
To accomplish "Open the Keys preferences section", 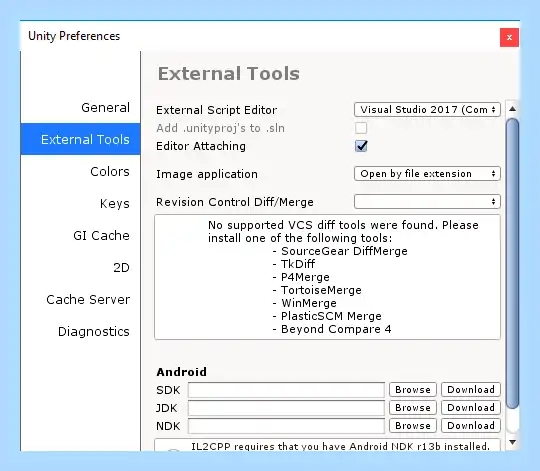I will 115,203.
